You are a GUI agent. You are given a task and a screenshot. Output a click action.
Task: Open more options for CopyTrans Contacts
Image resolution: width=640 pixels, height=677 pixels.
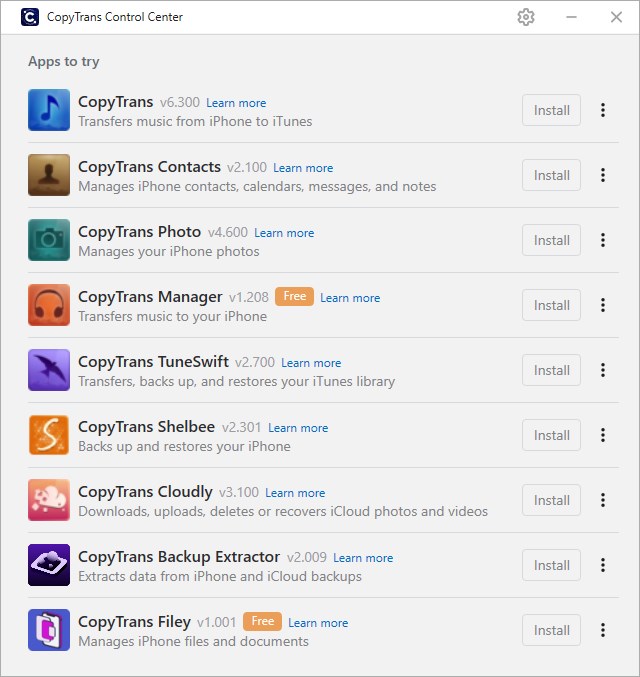pyautogui.click(x=603, y=175)
